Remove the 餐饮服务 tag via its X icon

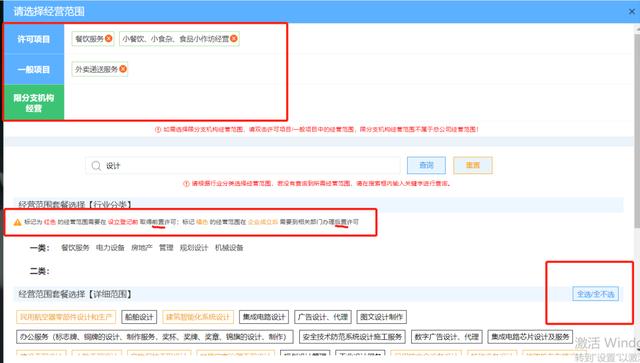click(109, 38)
